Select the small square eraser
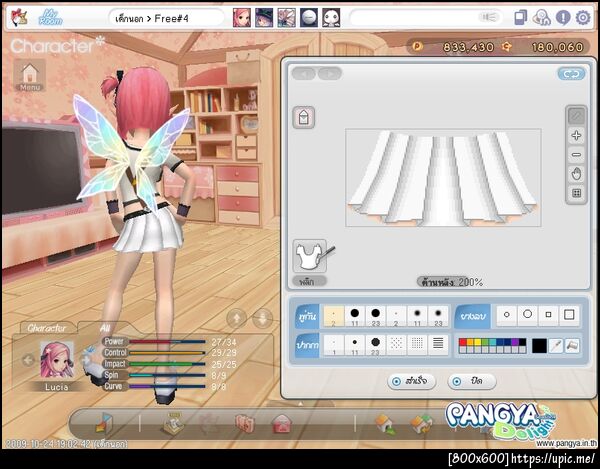600x469 pixels. [548, 315]
